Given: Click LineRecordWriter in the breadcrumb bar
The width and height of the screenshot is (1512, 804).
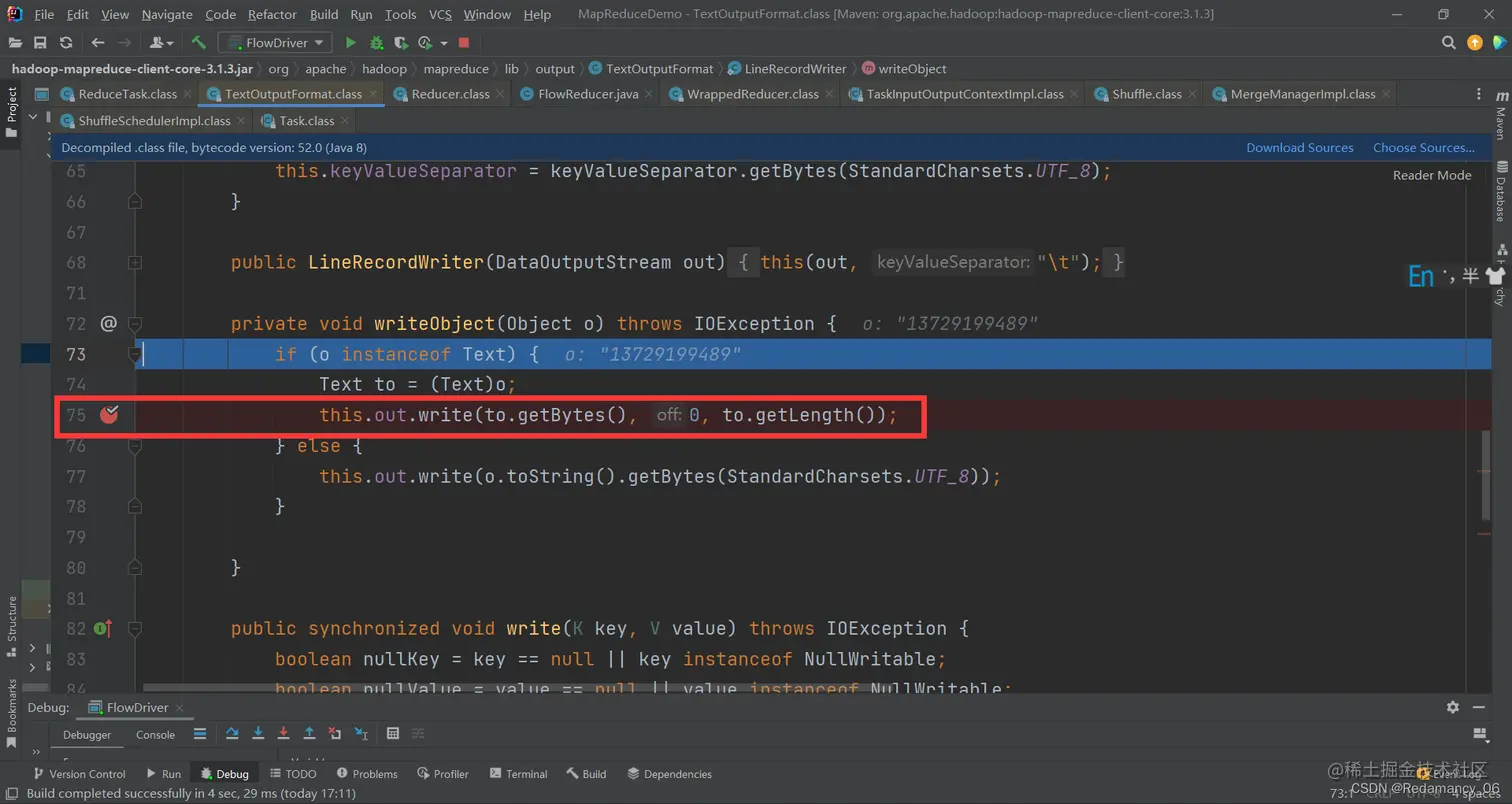Looking at the screenshot, I should [x=796, y=69].
